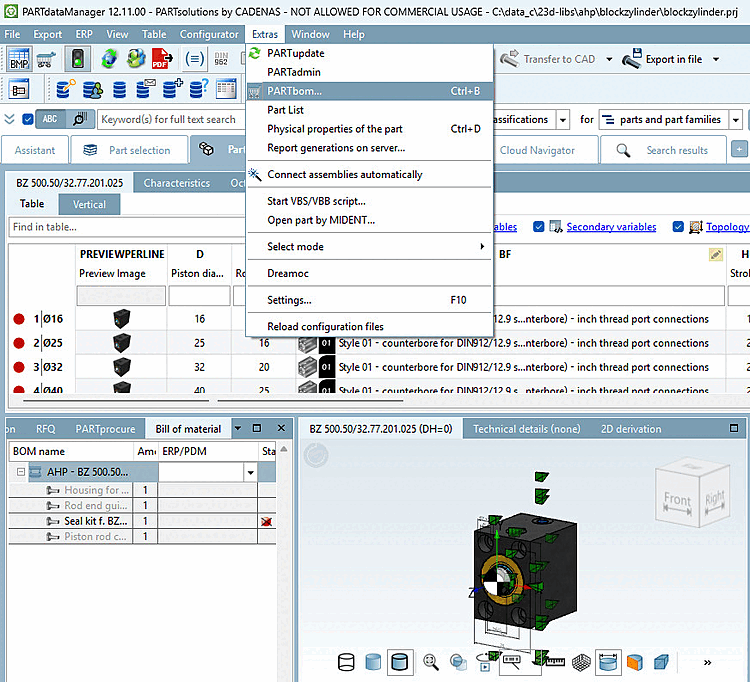Screen dimensions: 750x682
Task: Open the Transfer to CAD dropdown arrow
Action: coord(609,59)
